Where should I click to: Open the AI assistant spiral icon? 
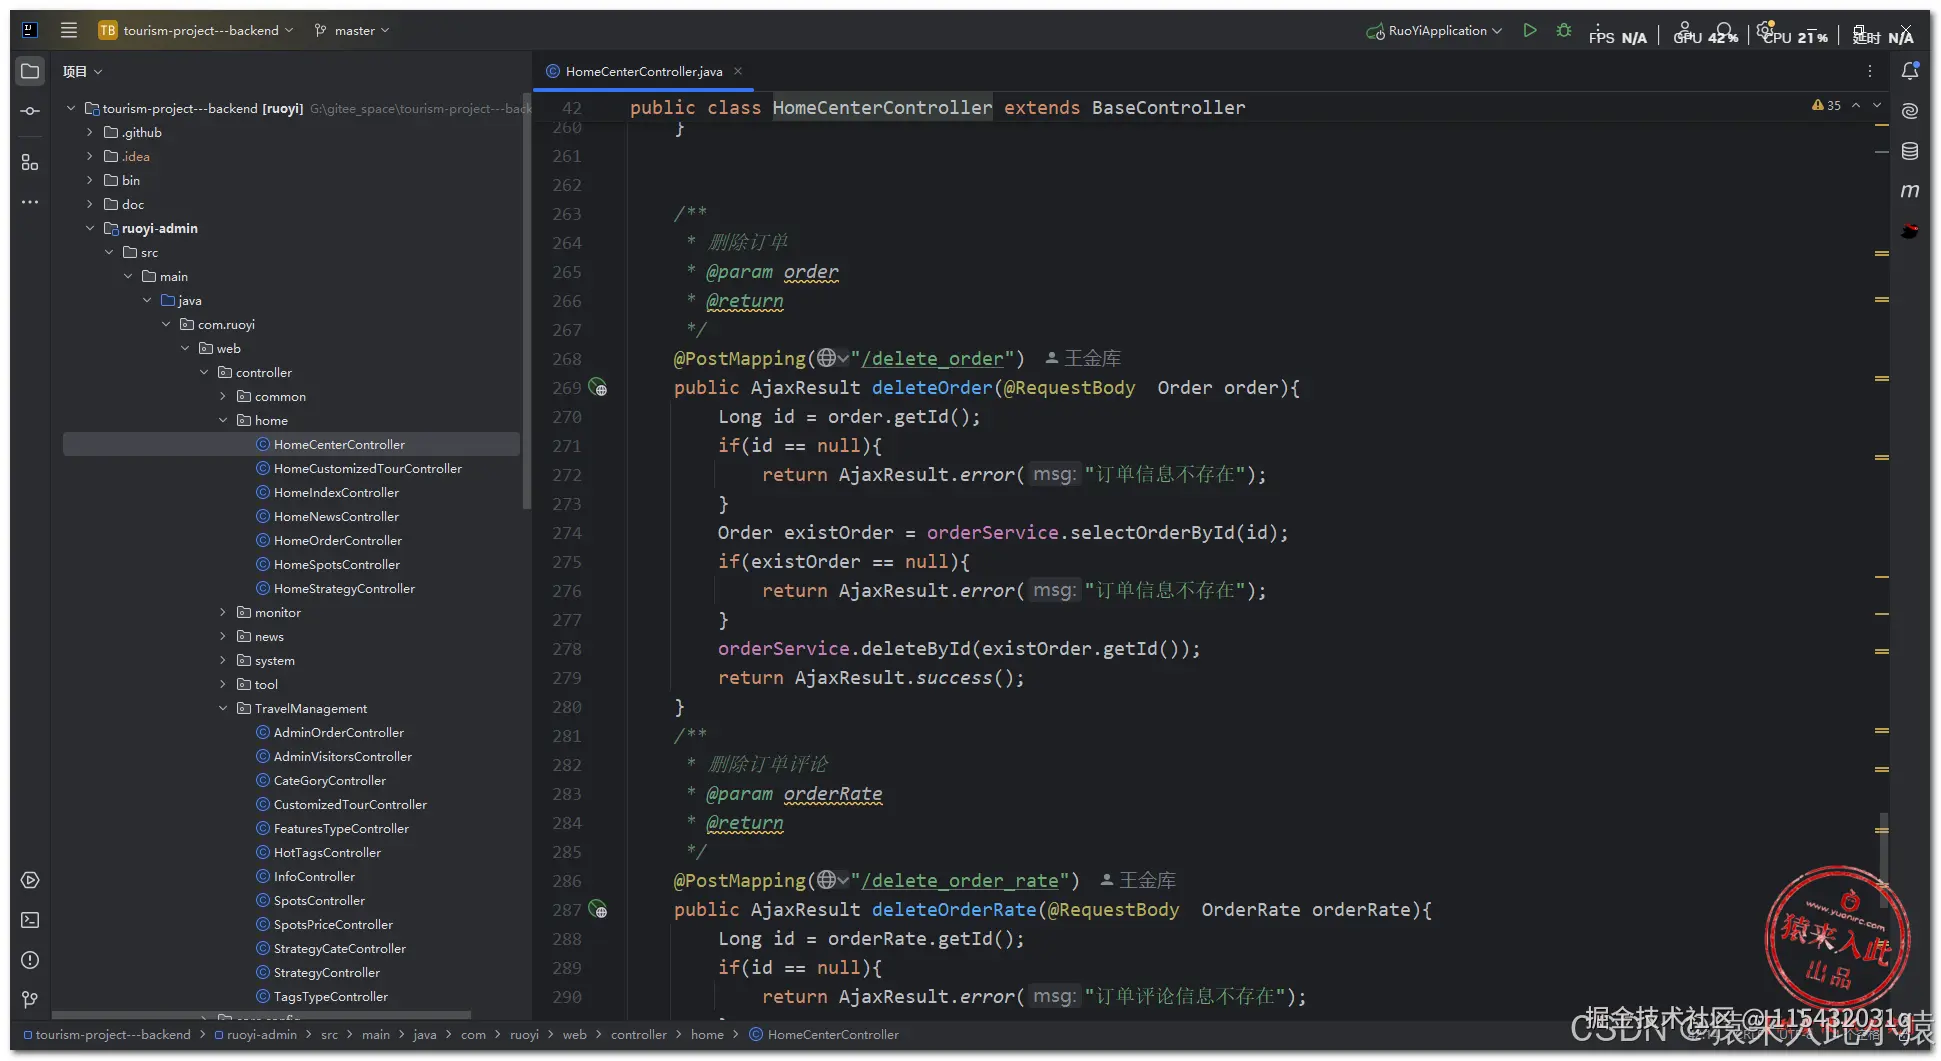pos(1910,111)
